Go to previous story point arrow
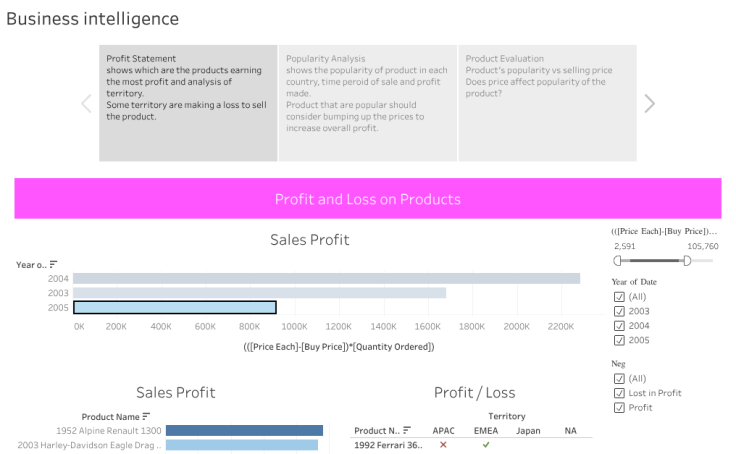 pos(86,103)
